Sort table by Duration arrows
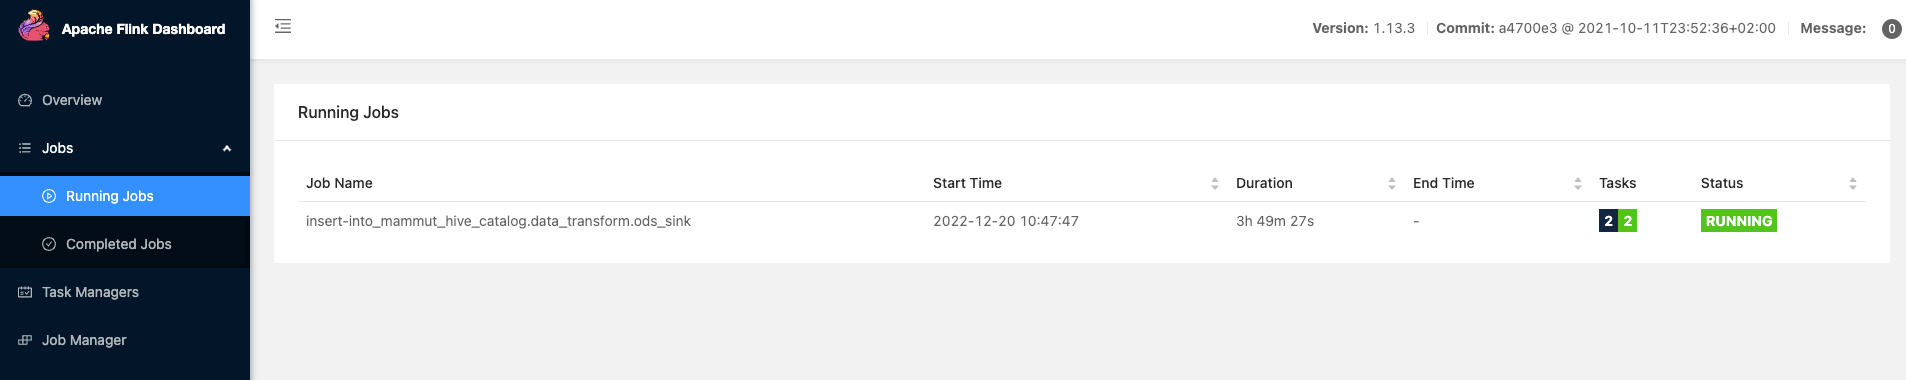1906x380 pixels. tap(1392, 183)
